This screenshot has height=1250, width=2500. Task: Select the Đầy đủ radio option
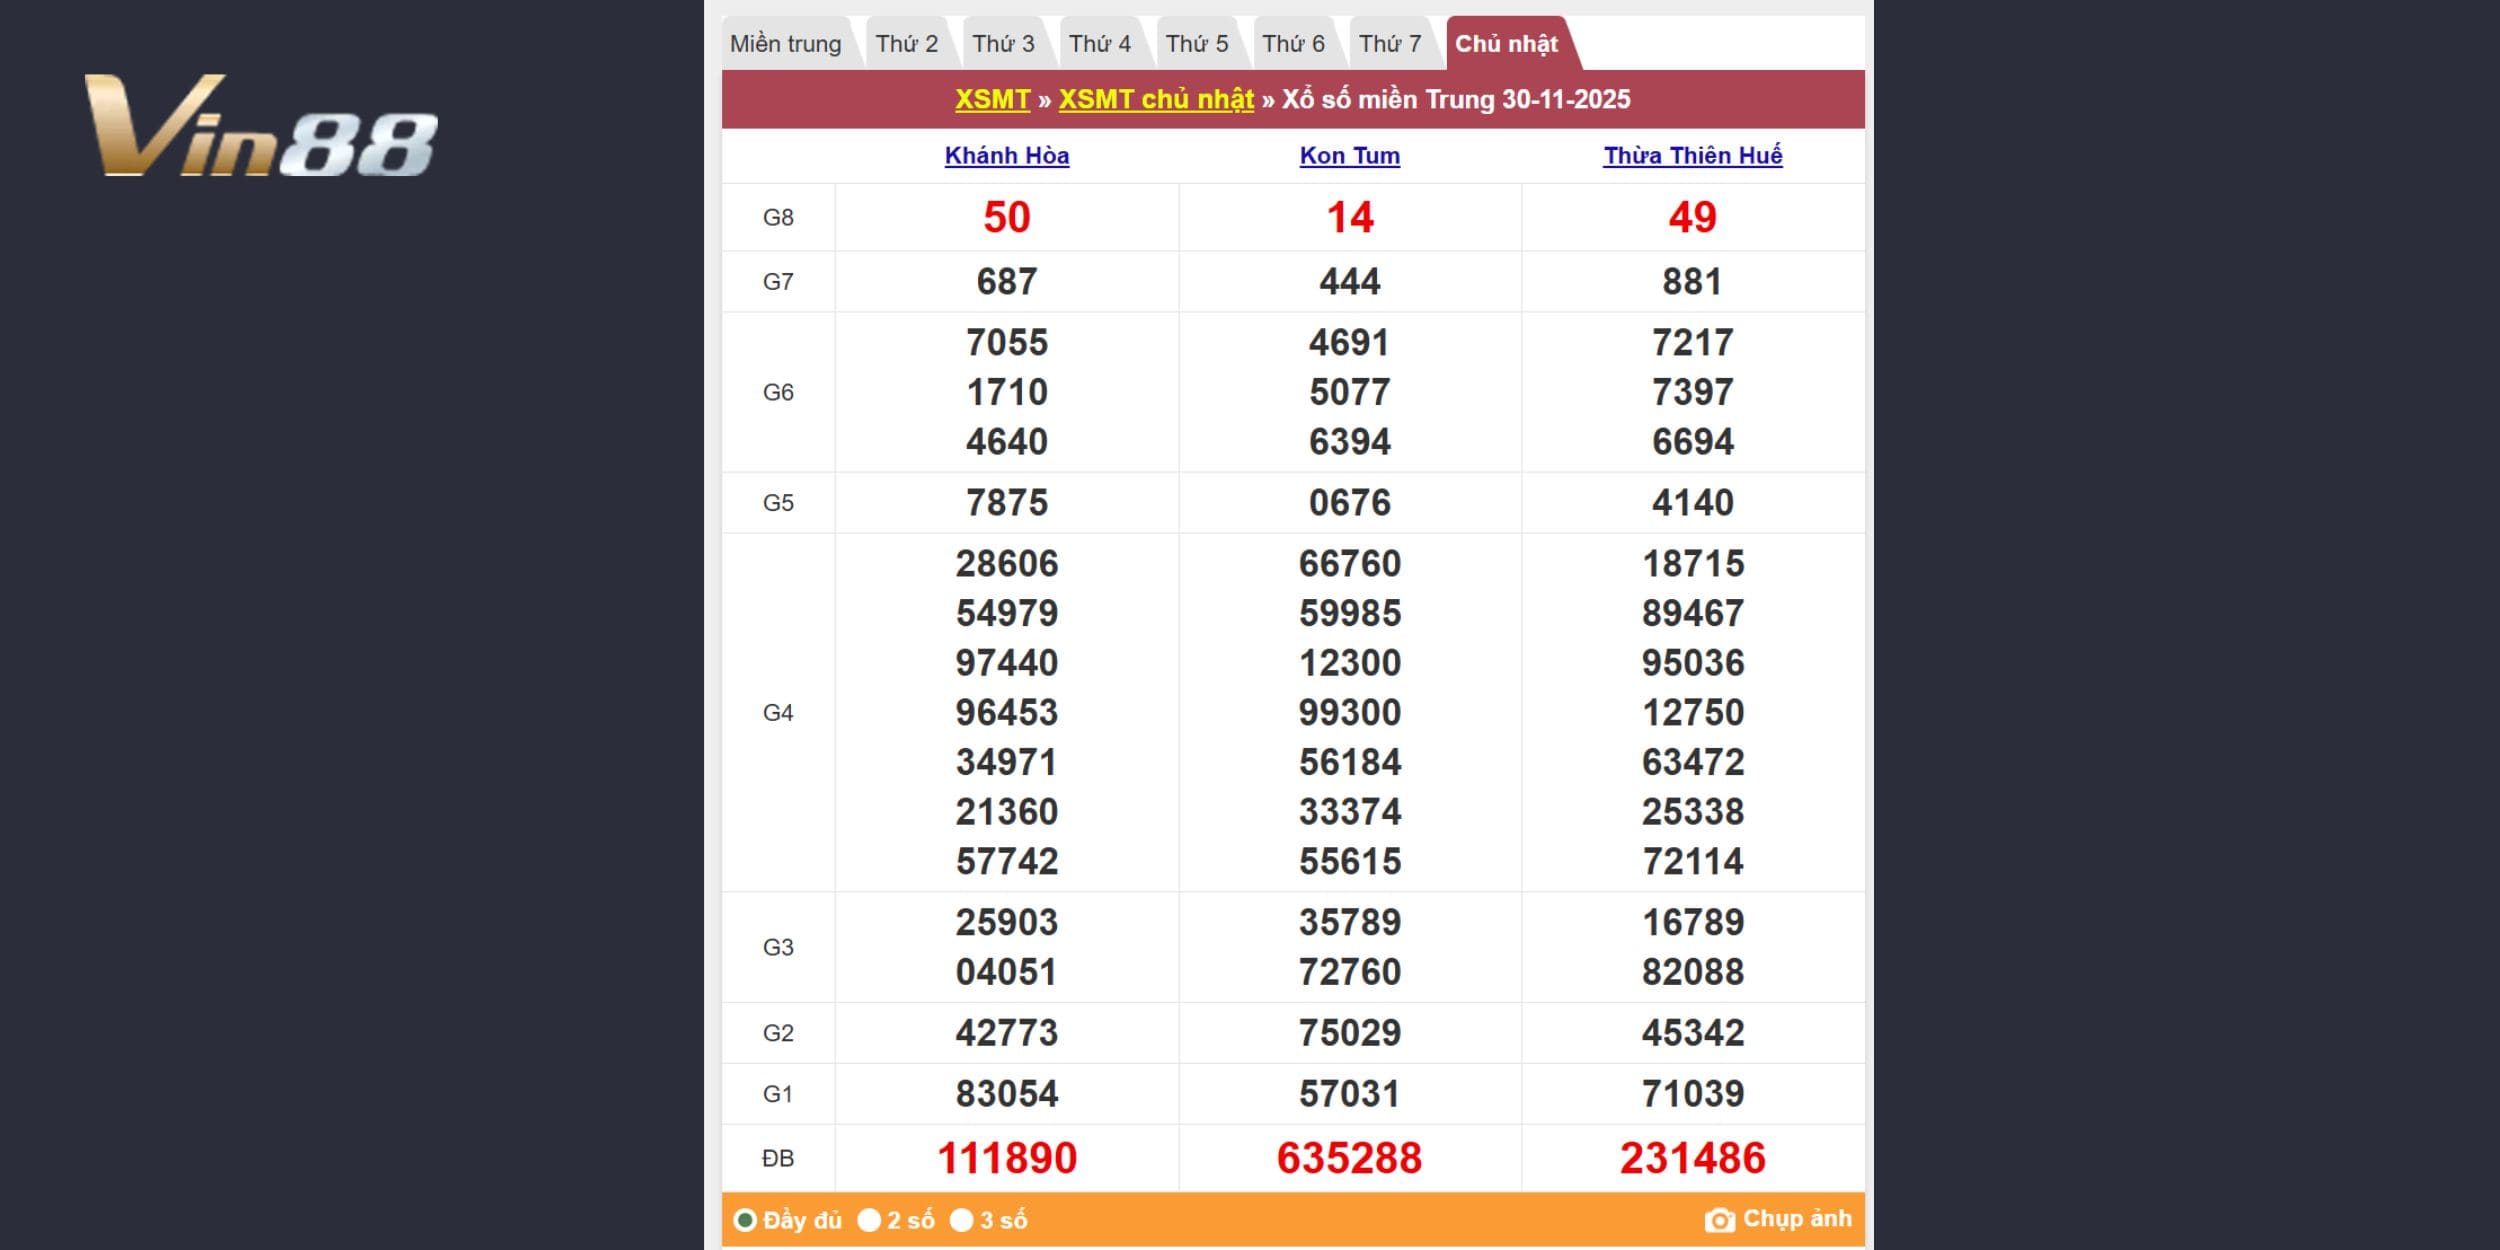745,1220
